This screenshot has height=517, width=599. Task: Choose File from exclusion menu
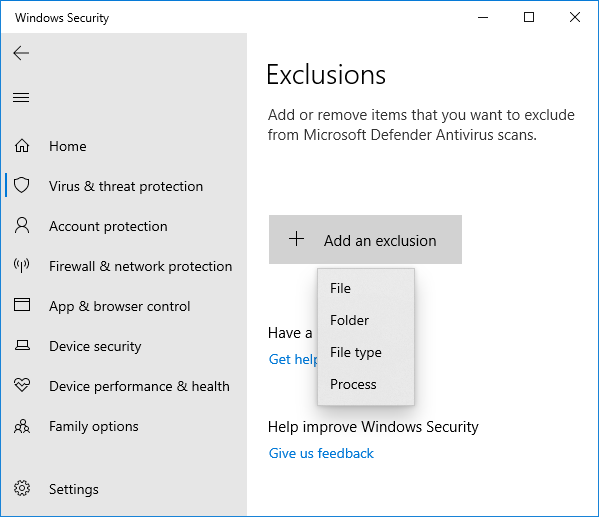[366, 288]
